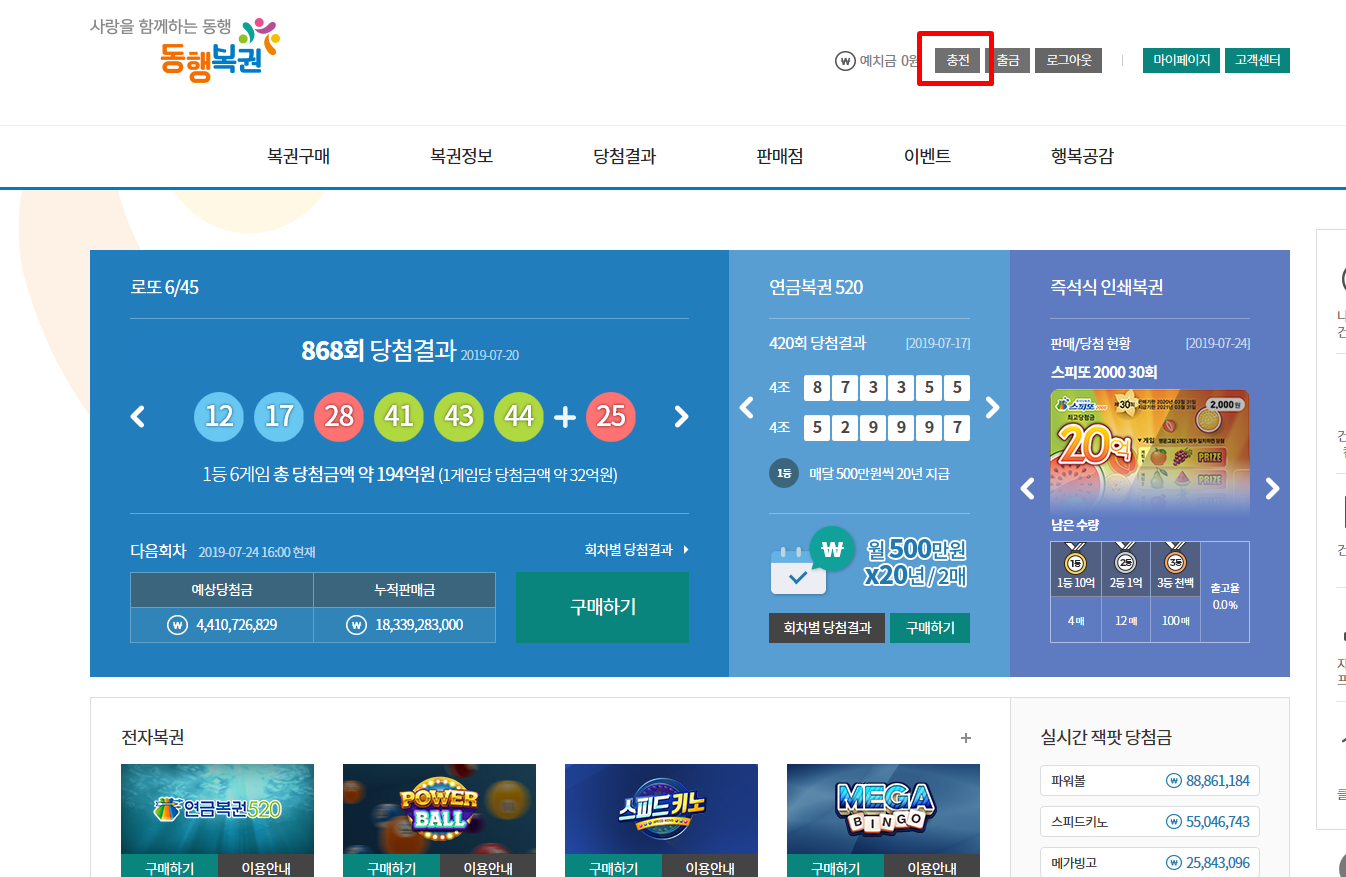Click the 2등 silver medal icon
1346x877 pixels.
tap(1125, 562)
